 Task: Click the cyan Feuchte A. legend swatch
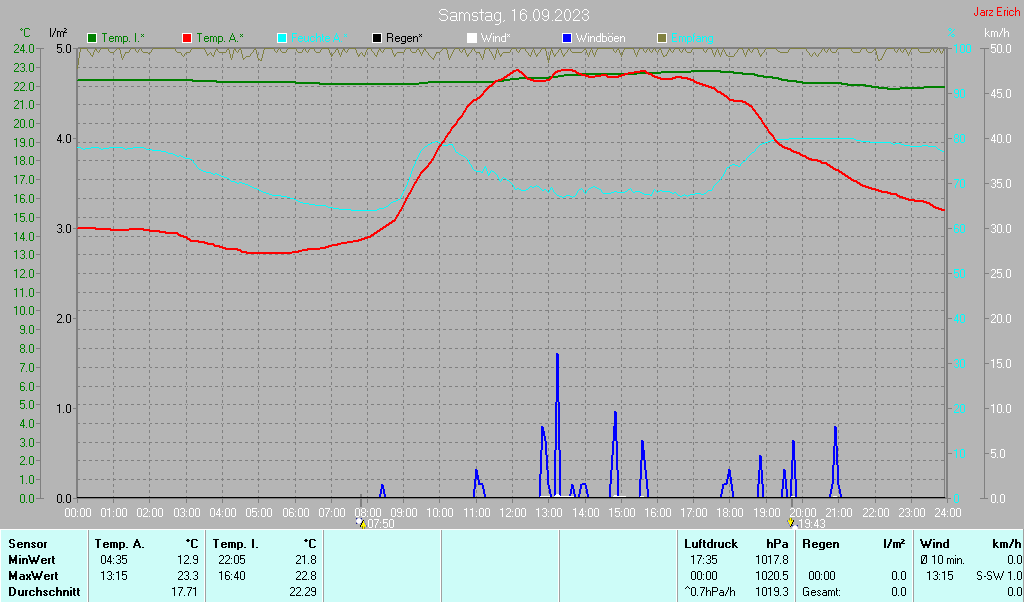point(282,39)
